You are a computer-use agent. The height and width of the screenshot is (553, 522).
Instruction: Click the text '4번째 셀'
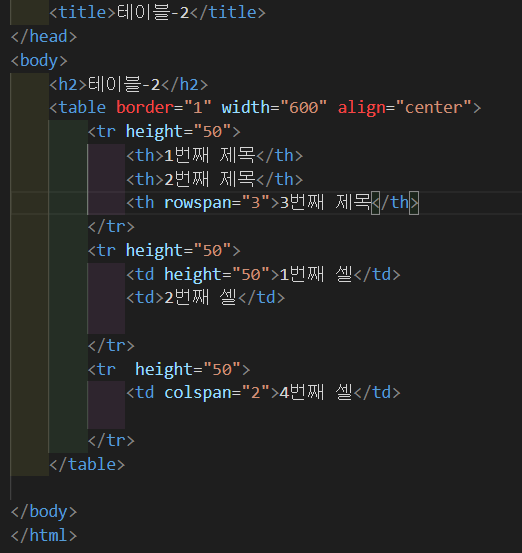point(316,393)
